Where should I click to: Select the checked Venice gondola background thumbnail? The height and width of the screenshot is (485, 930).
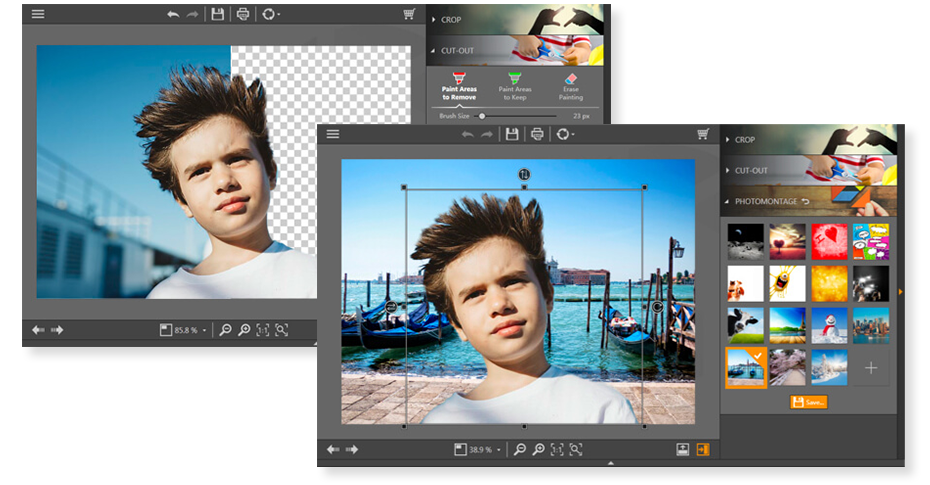click(746, 368)
